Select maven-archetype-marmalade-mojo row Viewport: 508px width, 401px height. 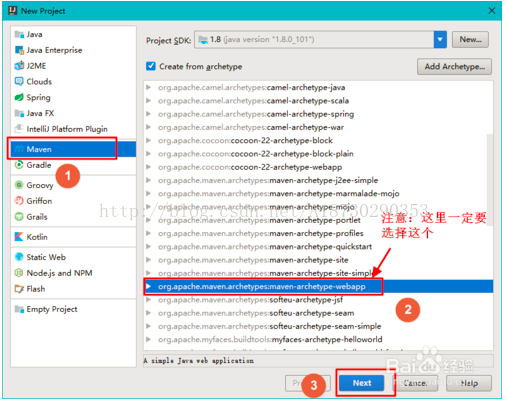pyautogui.click(x=318, y=193)
